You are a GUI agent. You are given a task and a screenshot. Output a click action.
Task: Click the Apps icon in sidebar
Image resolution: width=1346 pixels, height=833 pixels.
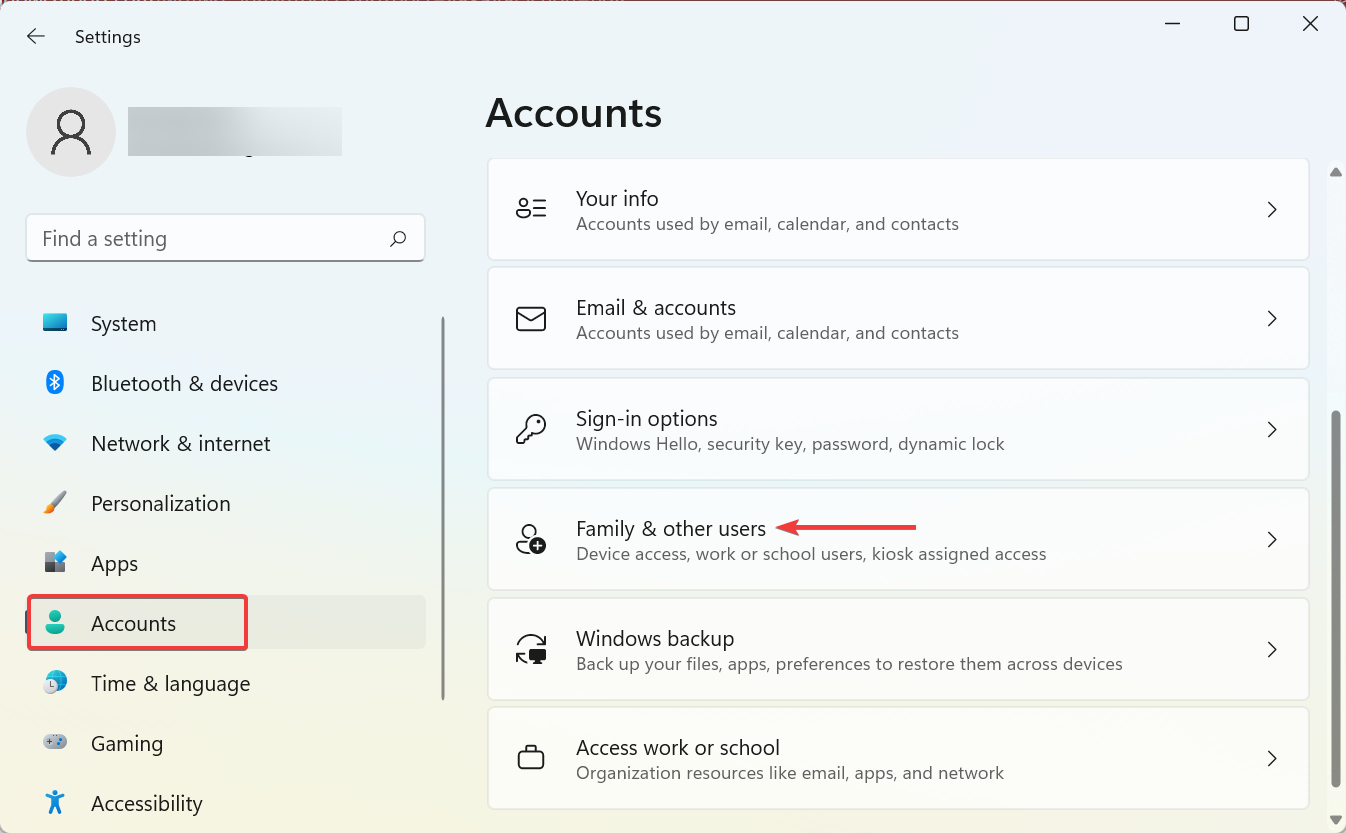(55, 562)
